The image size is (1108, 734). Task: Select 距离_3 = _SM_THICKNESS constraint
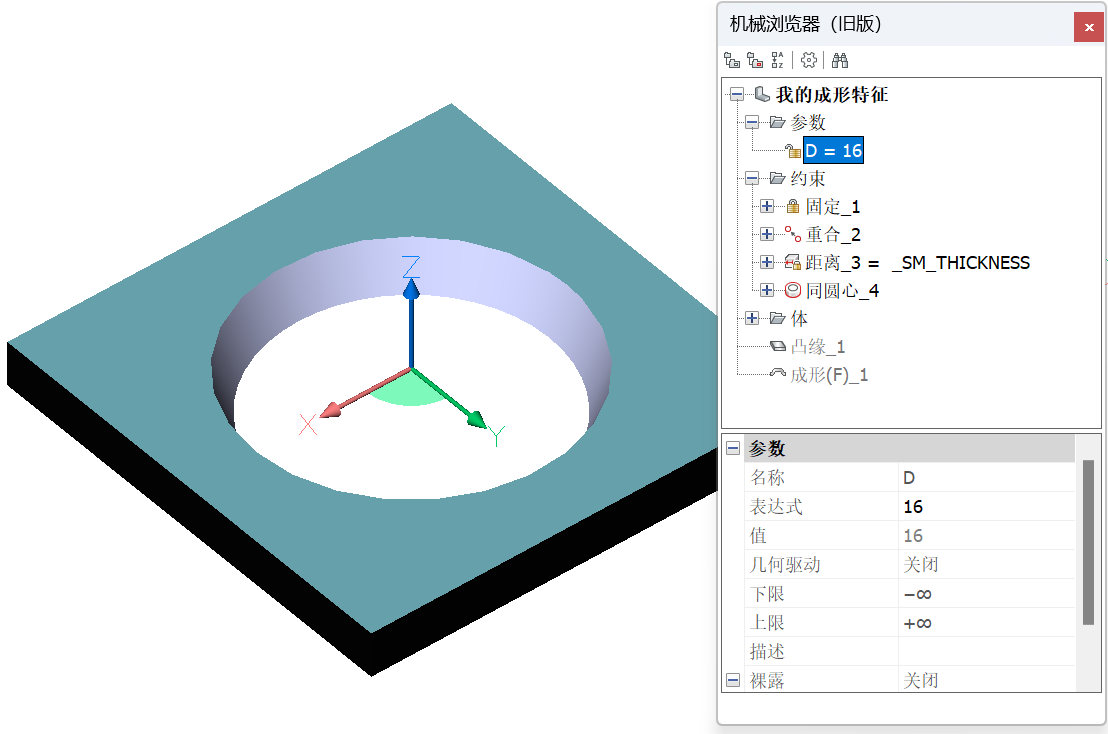[917, 263]
